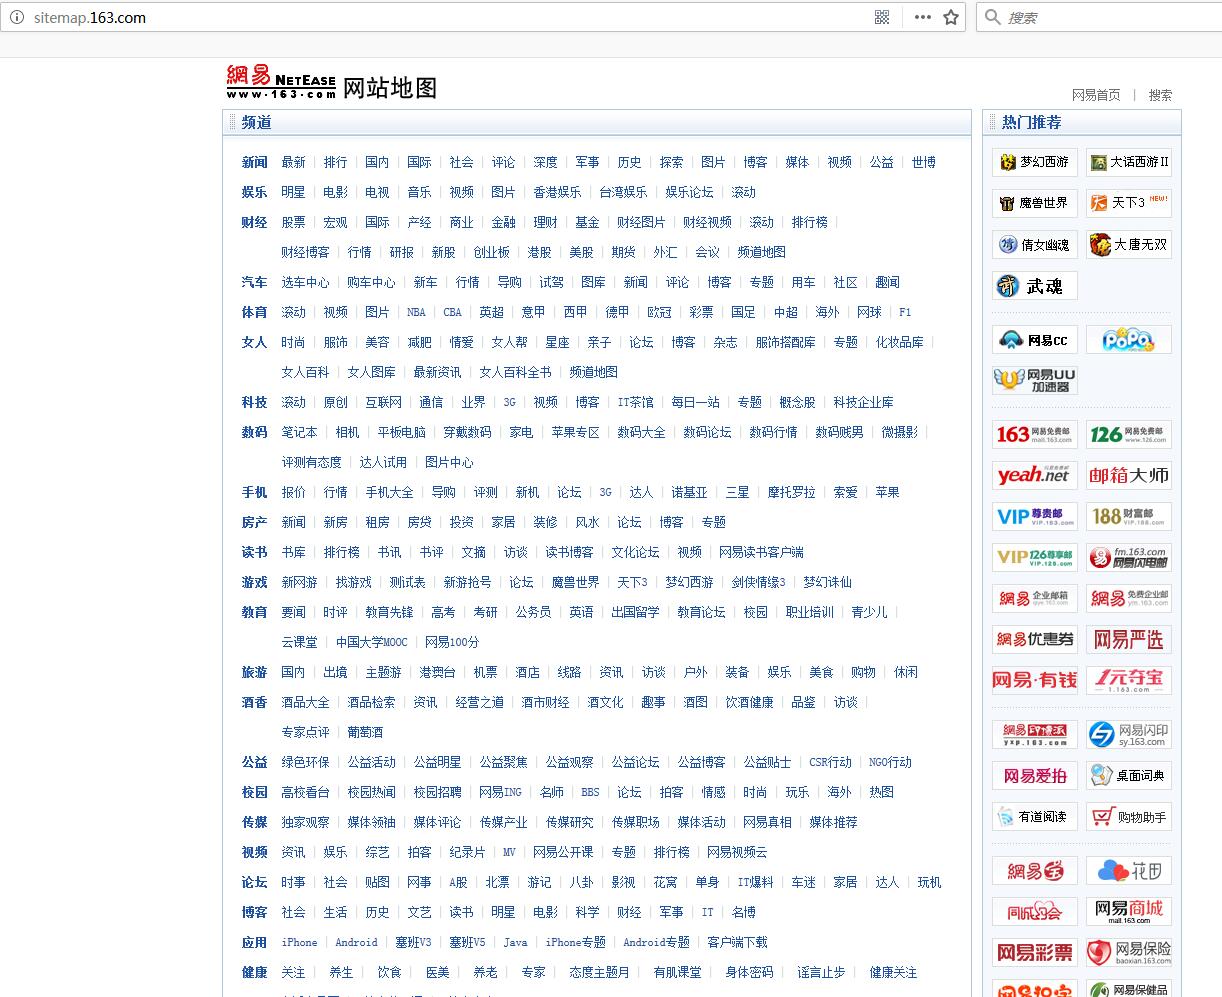Open the 体育 channel heading
The width and height of the screenshot is (1222, 997).
254,312
